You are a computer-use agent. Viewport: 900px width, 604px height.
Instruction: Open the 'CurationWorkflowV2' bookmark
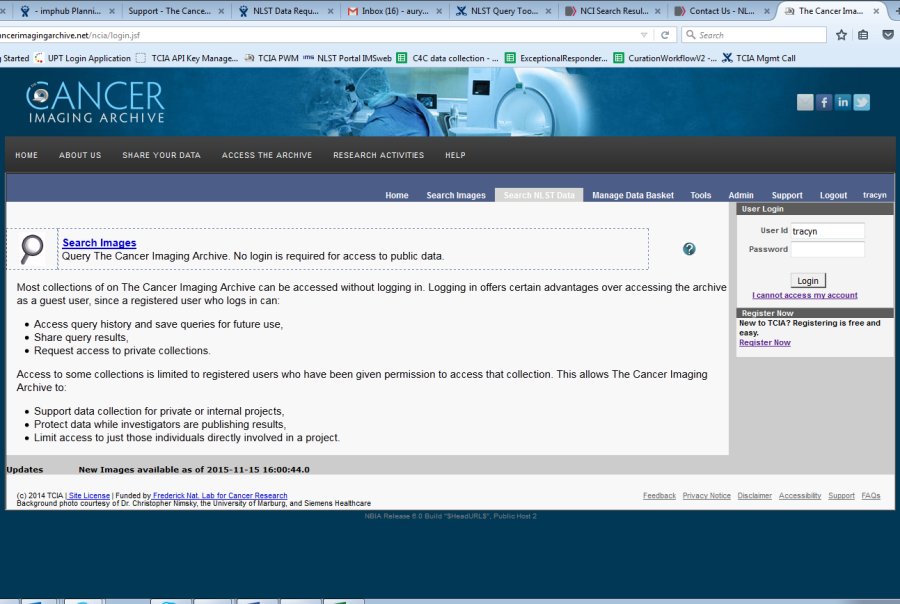[x=665, y=58]
